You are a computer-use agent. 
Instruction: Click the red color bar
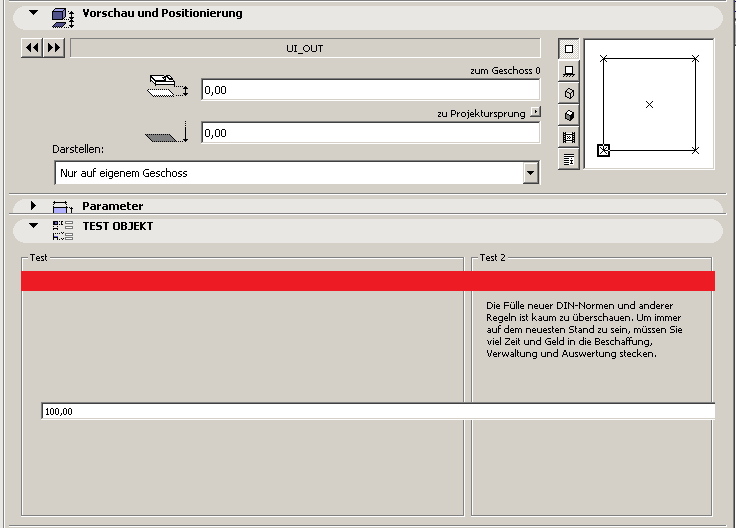(368, 281)
